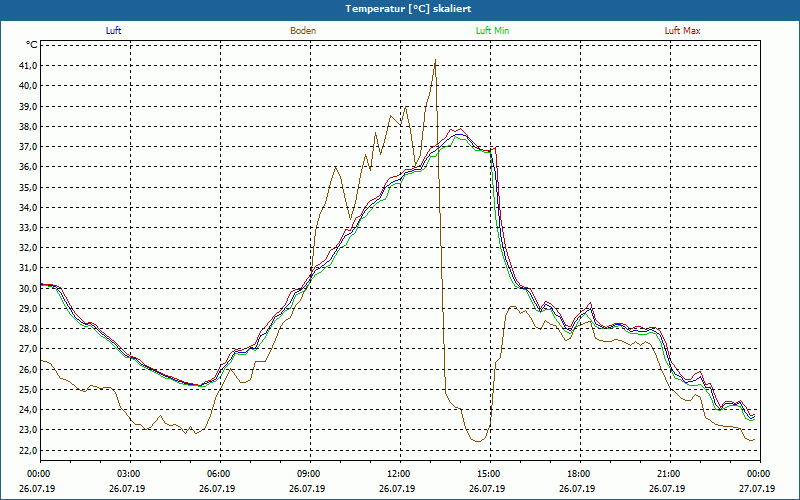Click the red 'Luft Max' legend label
The width and height of the screenshot is (800, 500).
pyautogui.click(x=682, y=31)
